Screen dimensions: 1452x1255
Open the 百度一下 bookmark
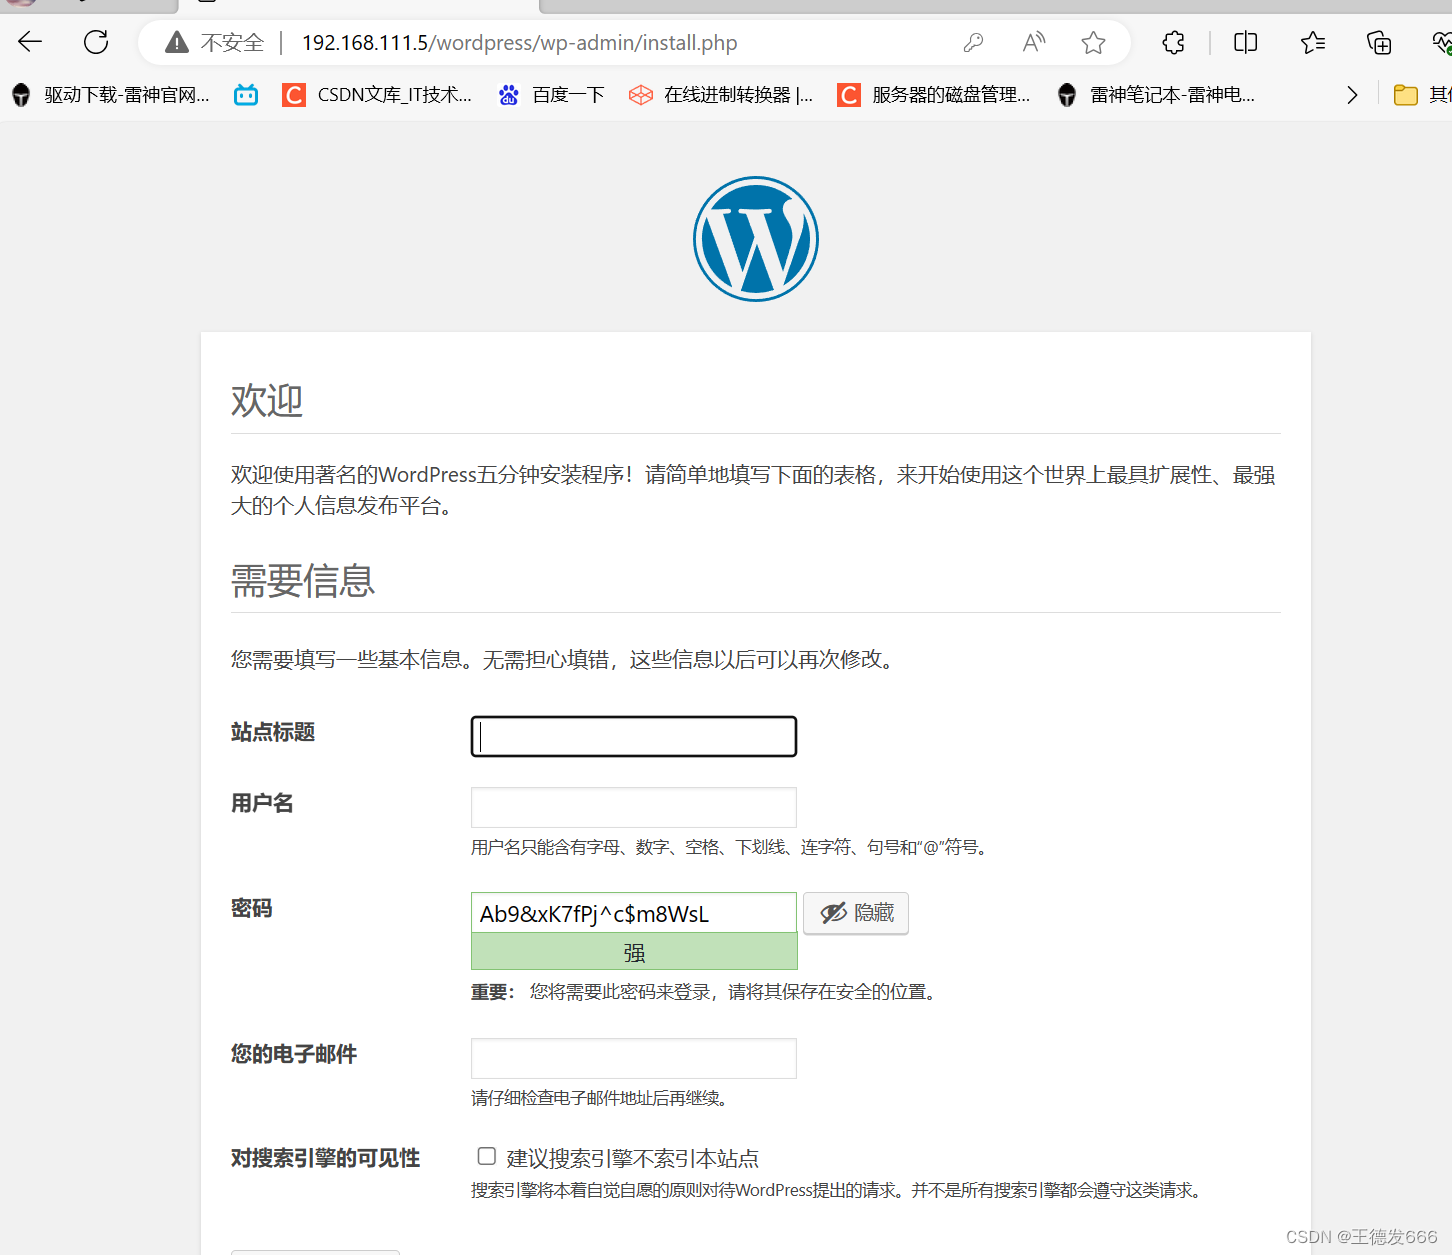click(552, 95)
